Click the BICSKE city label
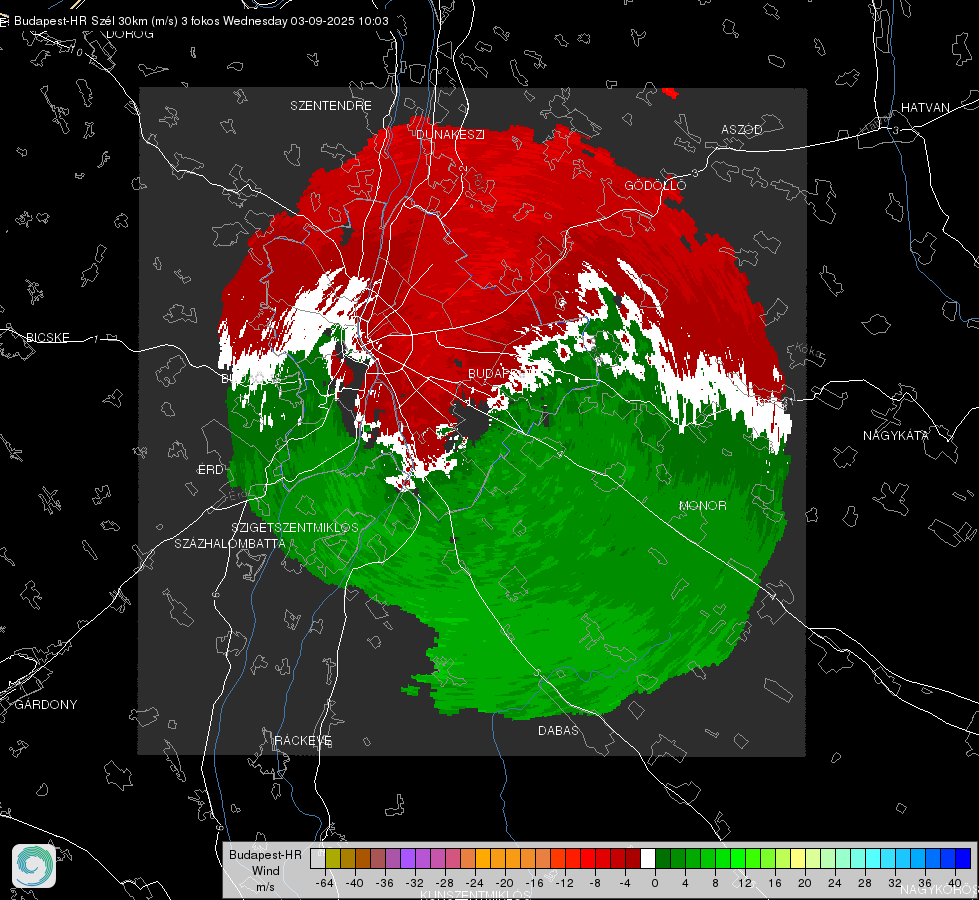The image size is (979, 900). tap(47, 338)
